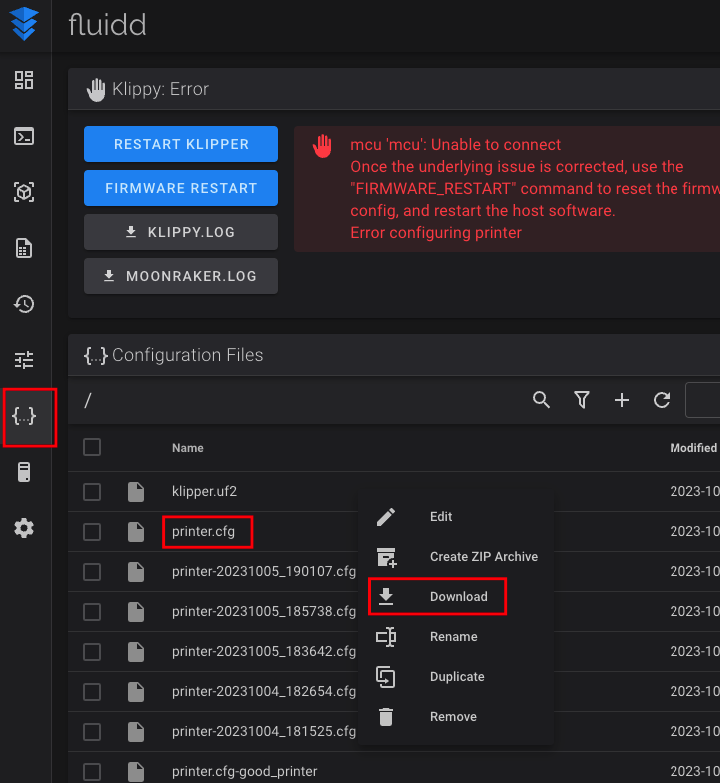Image resolution: width=720 pixels, height=783 pixels.
Task: Open the Jobs file list icon
Action: pyautogui.click(x=24, y=248)
